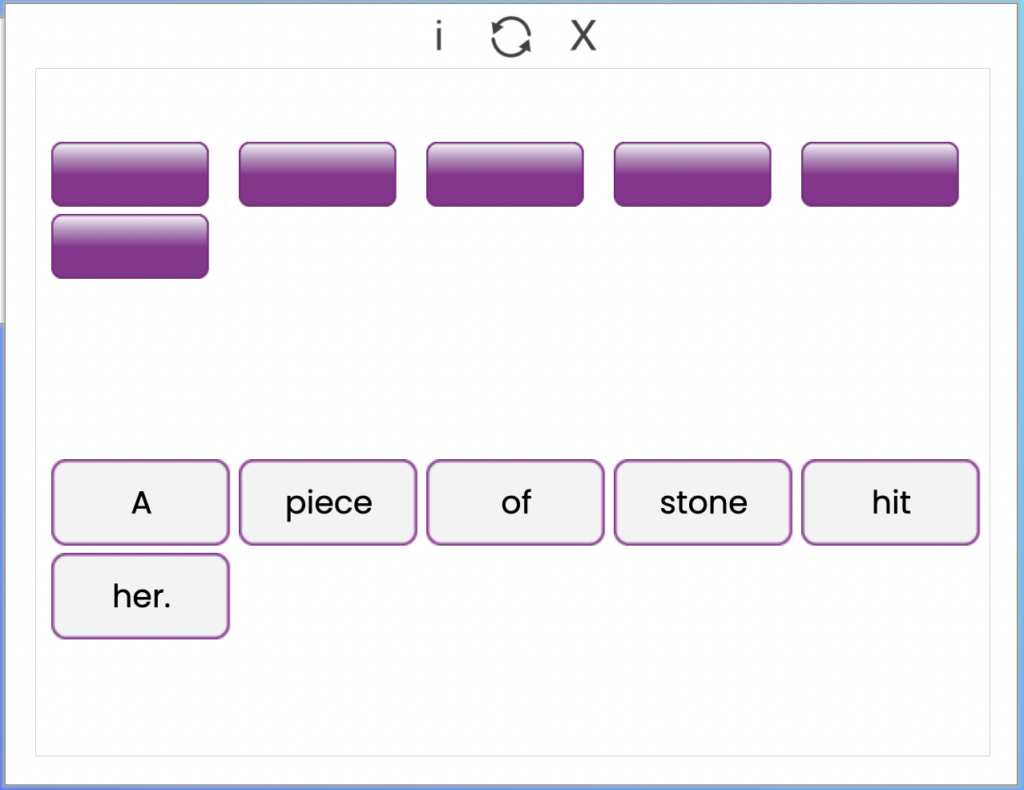Pick the word tile "of"

pos(515,502)
